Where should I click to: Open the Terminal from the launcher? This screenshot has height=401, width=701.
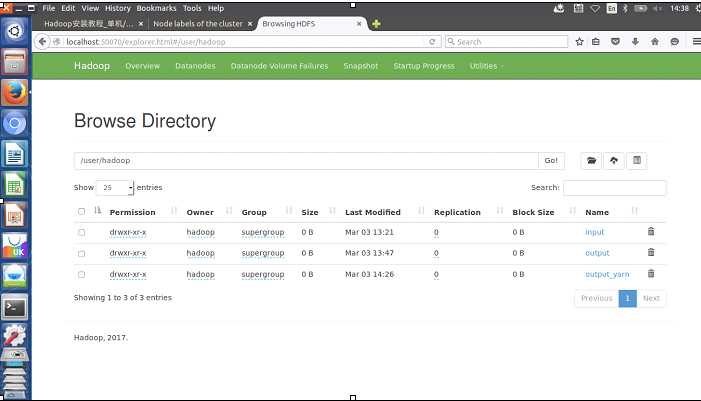point(15,307)
